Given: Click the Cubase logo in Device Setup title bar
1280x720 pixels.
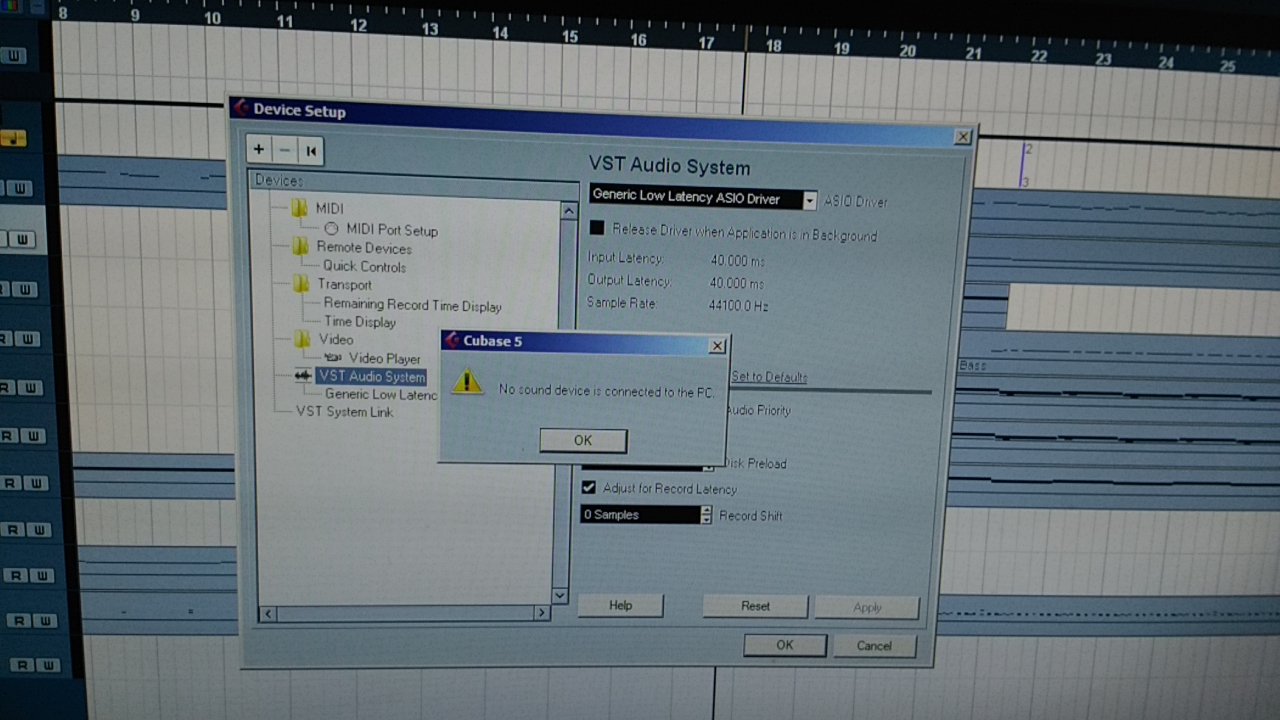Looking at the screenshot, I should pos(240,108).
